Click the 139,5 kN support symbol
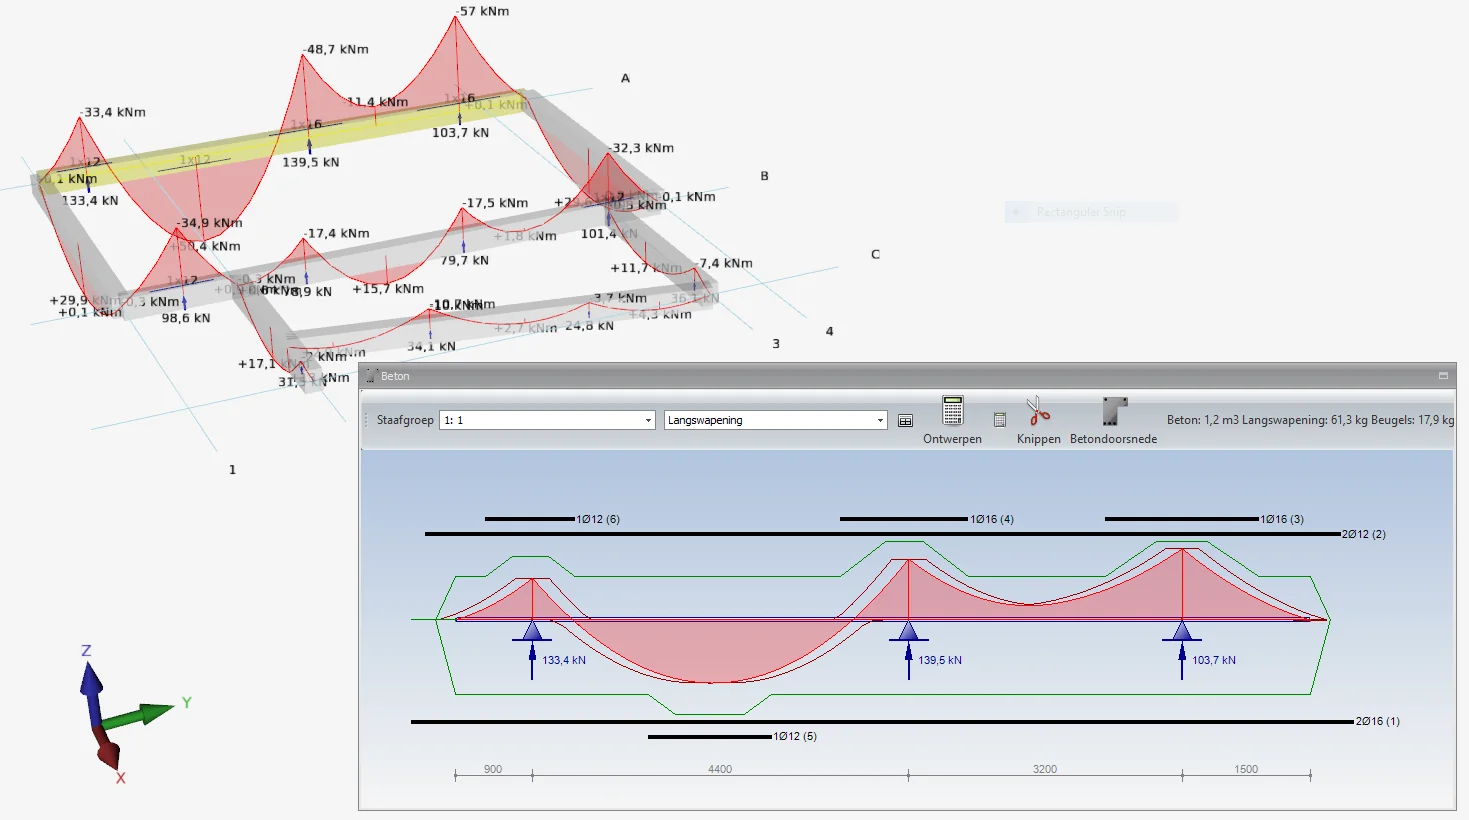The image size is (1469, 820). (908, 631)
